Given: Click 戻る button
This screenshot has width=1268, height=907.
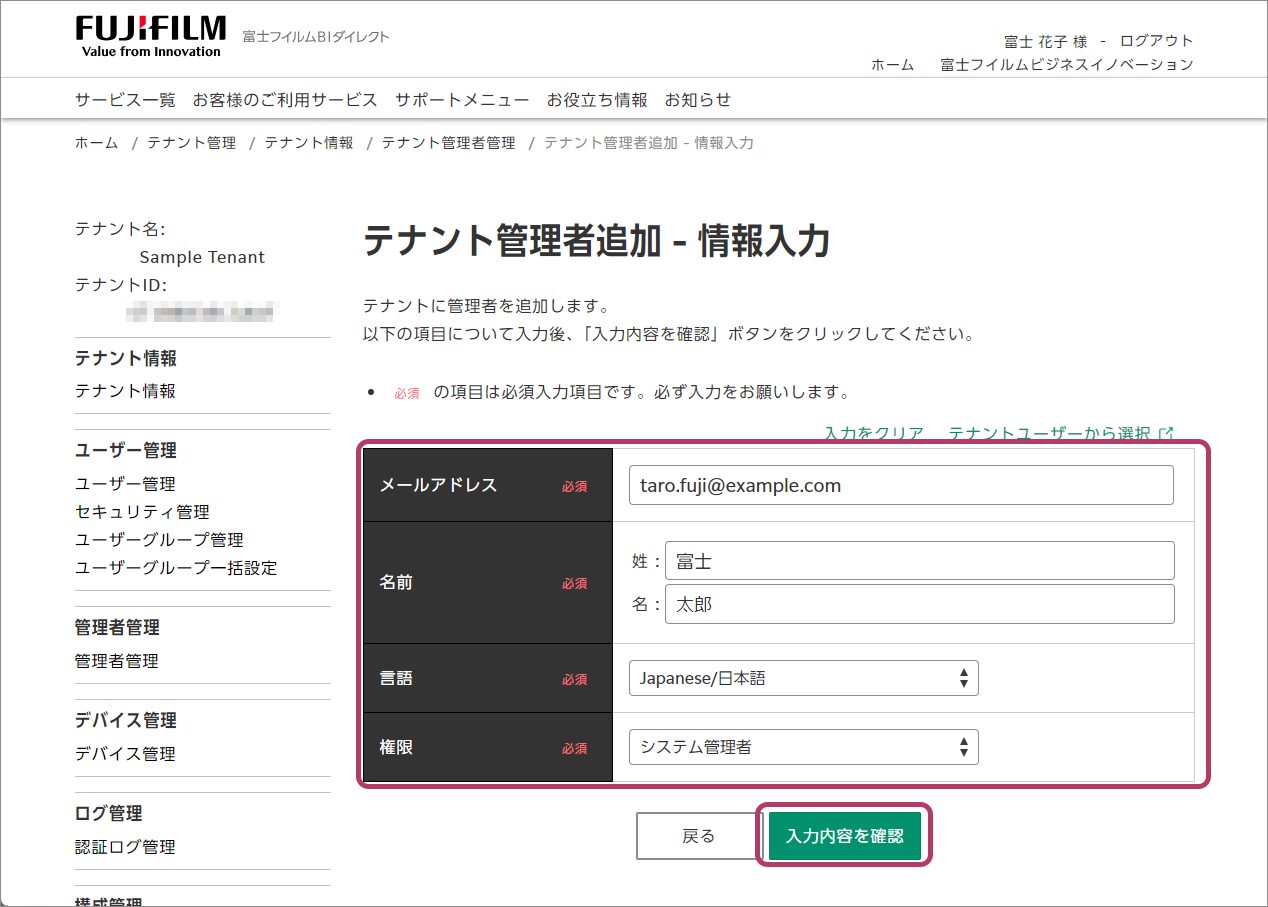Looking at the screenshot, I should pos(699,836).
